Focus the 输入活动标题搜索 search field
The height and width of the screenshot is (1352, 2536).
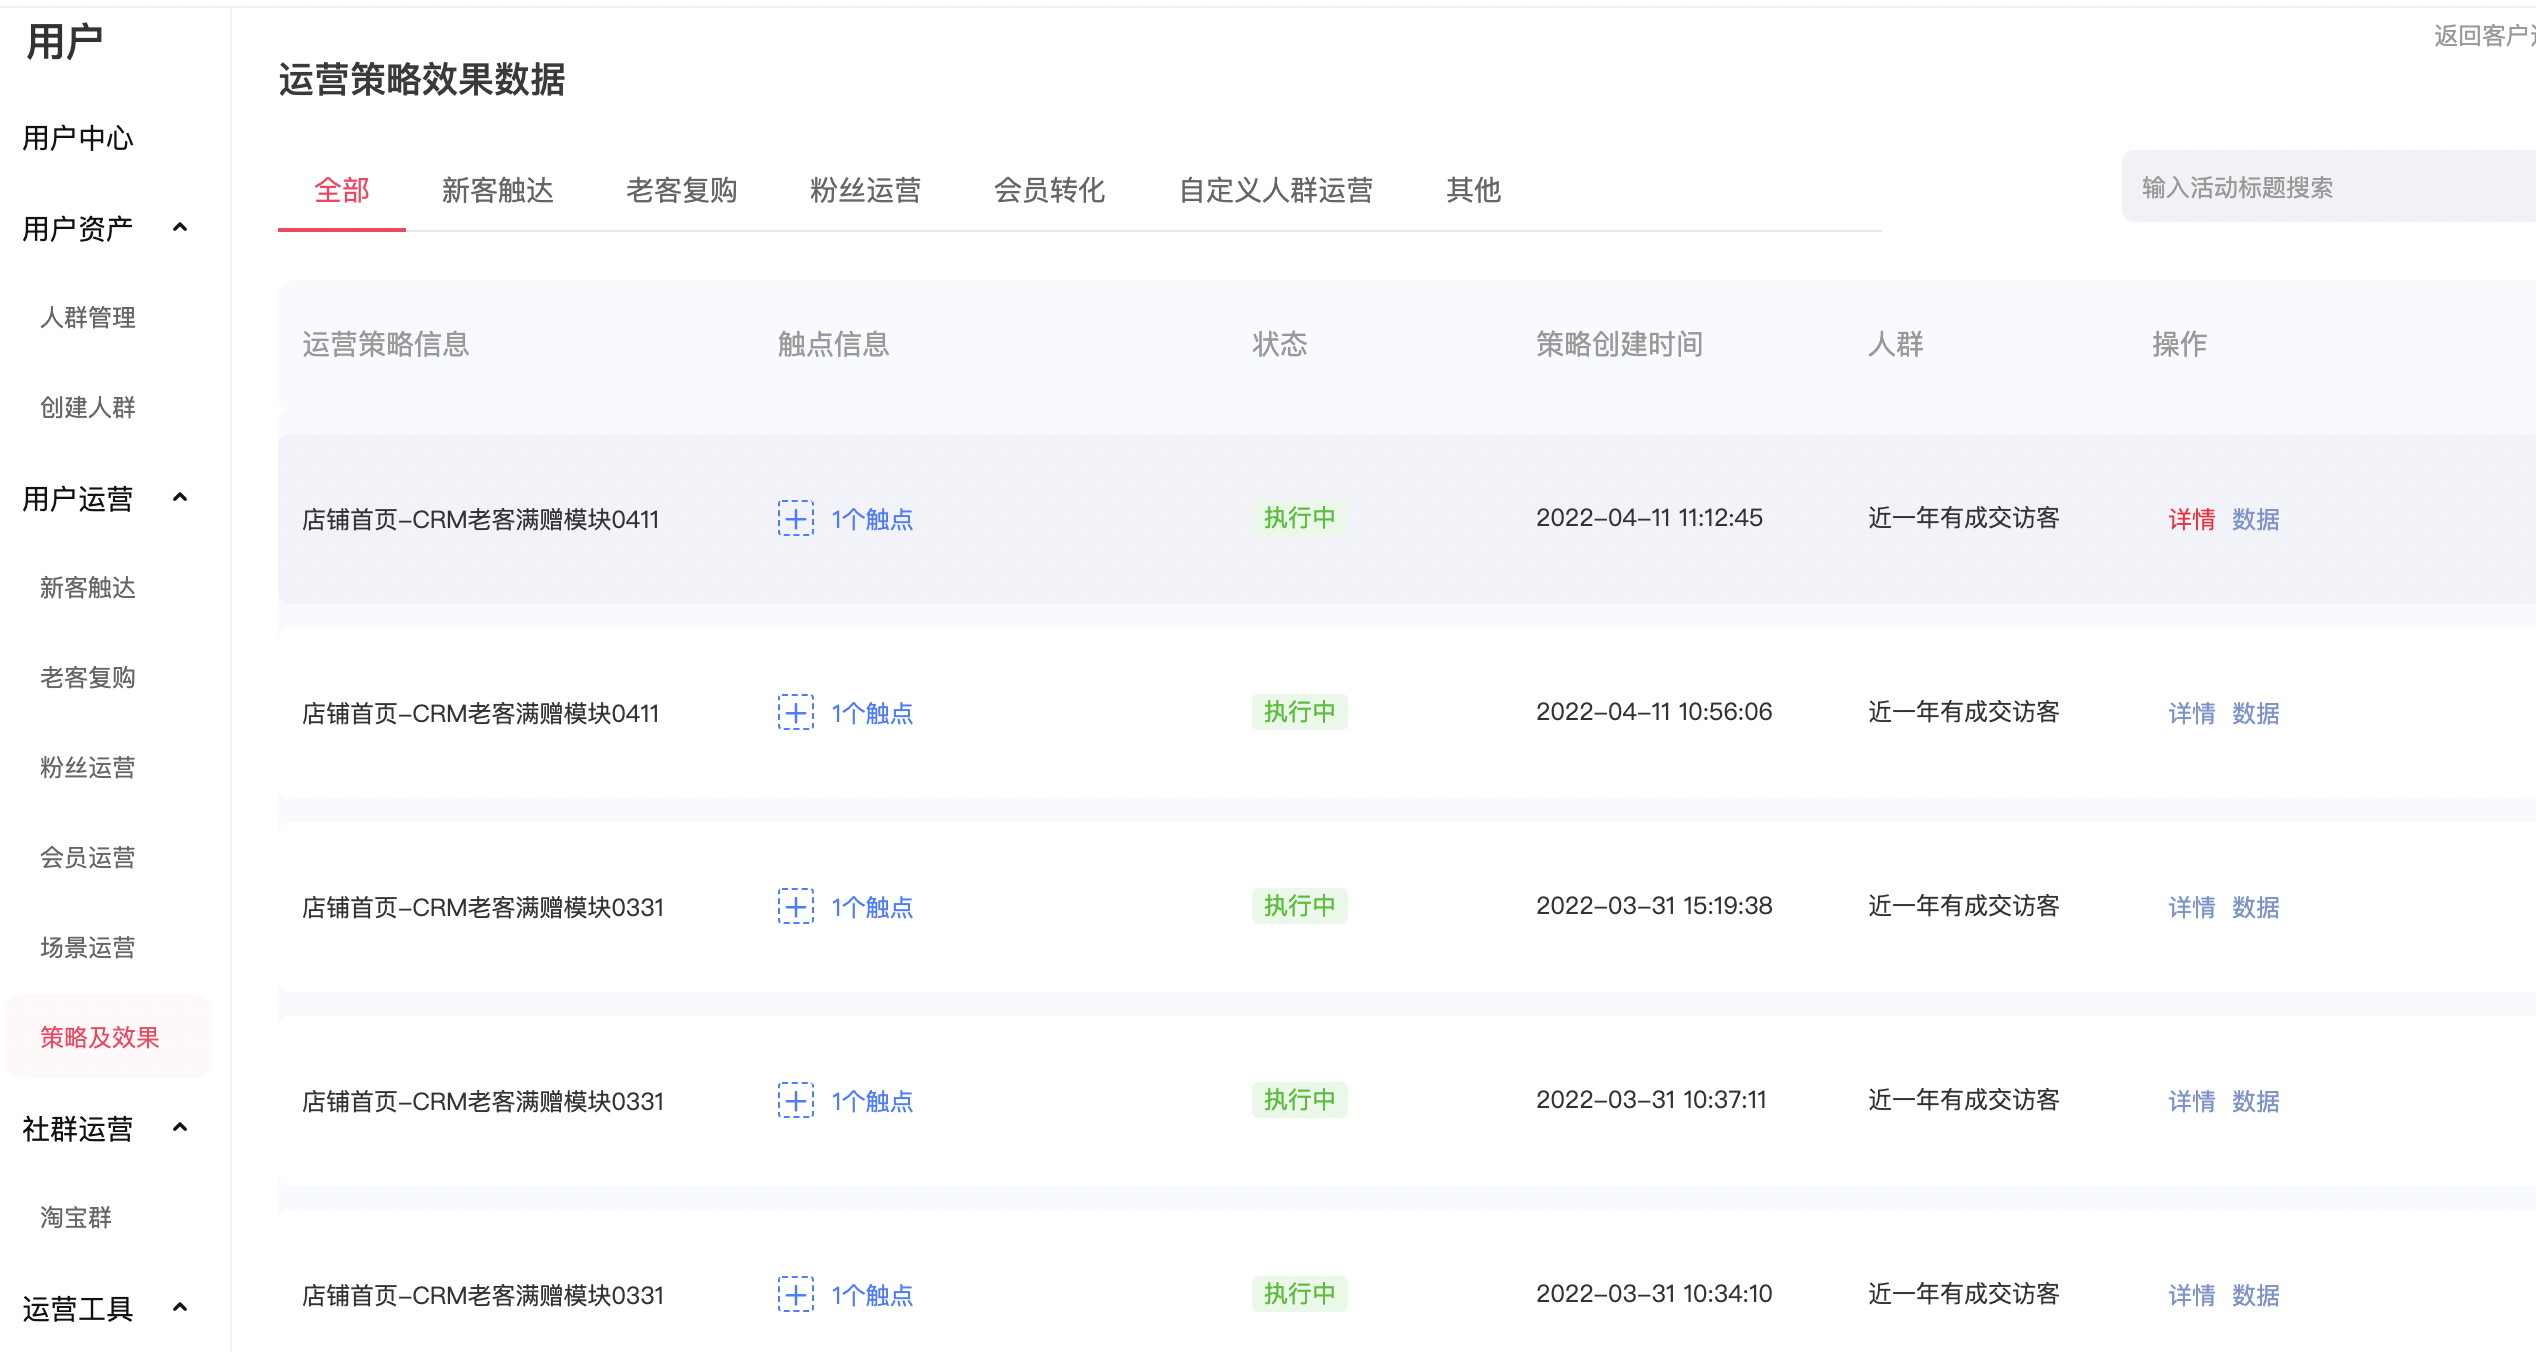pyautogui.click(x=2328, y=187)
